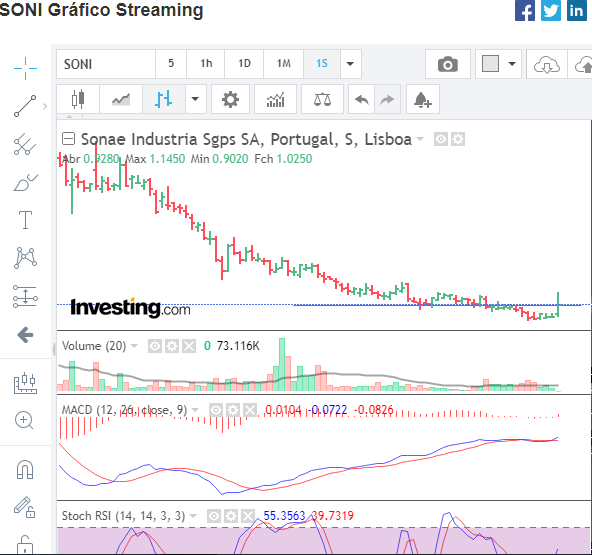This screenshot has width=592, height=555.
Task: Load chart layout from cloud download icon
Action: click(x=546, y=64)
